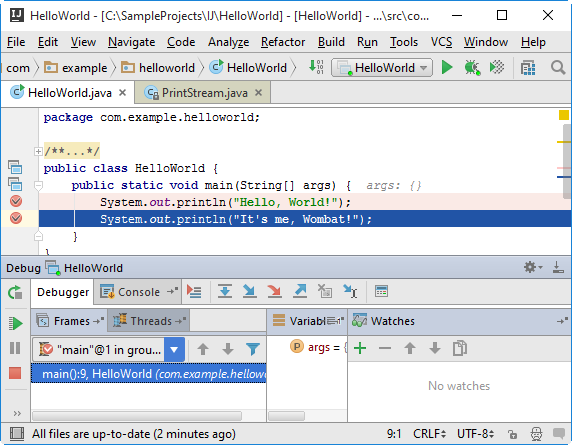
Task: Click the Drop Frame icon
Action: tap(325, 291)
